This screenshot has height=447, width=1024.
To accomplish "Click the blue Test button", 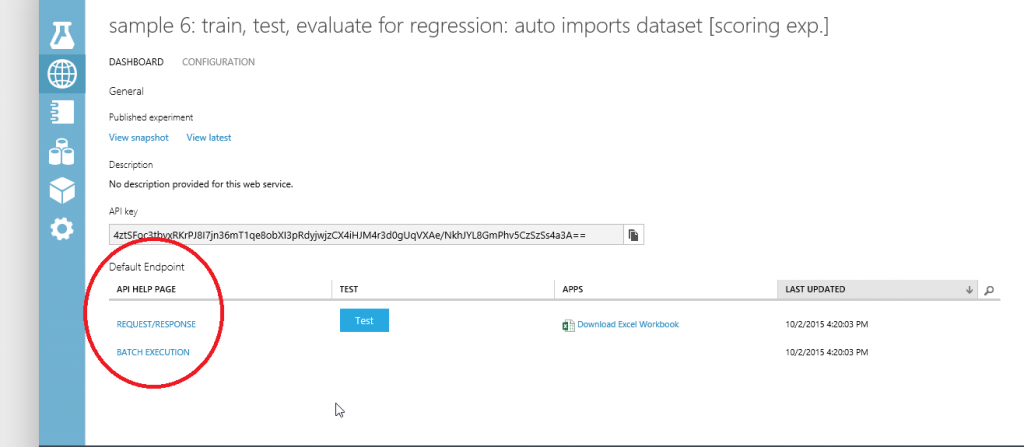I will (x=364, y=320).
